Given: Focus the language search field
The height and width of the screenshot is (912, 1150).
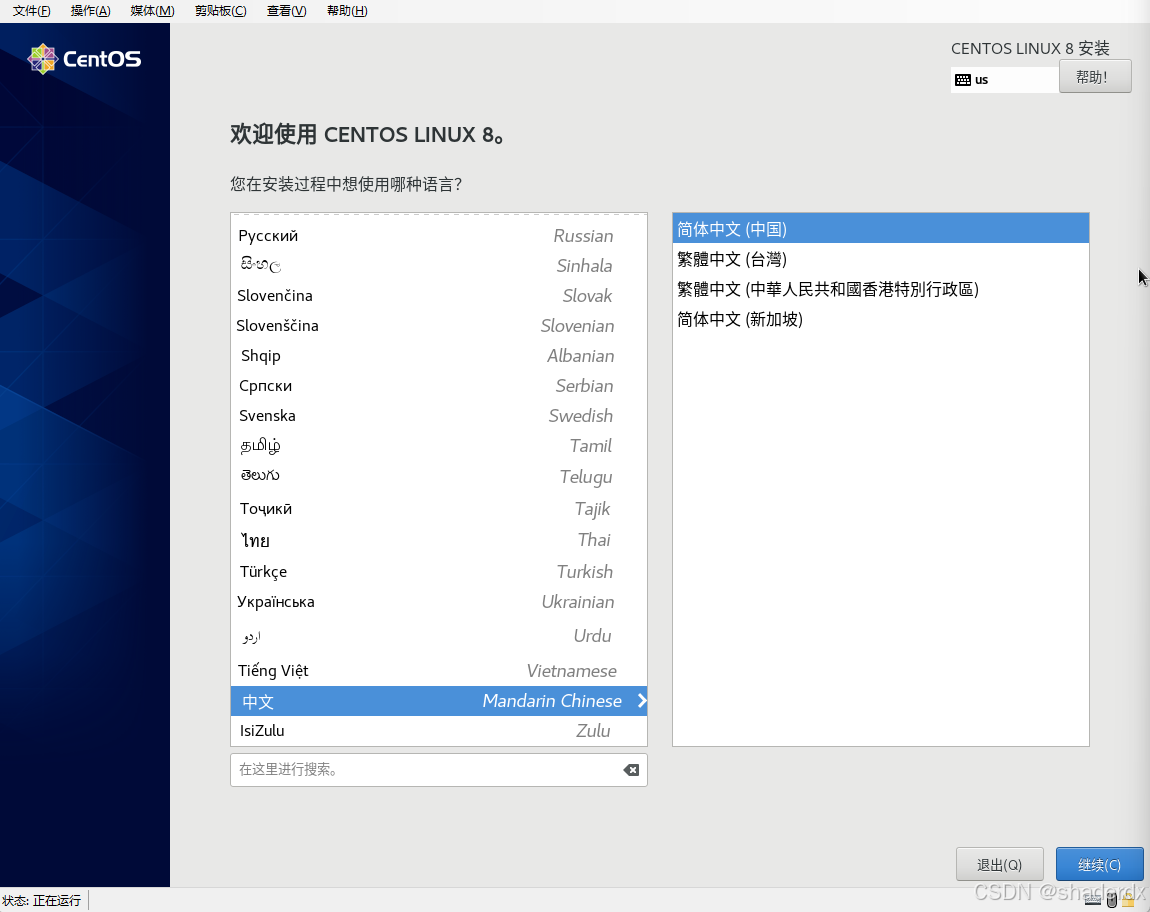Looking at the screenshot, I should [439, 770].
